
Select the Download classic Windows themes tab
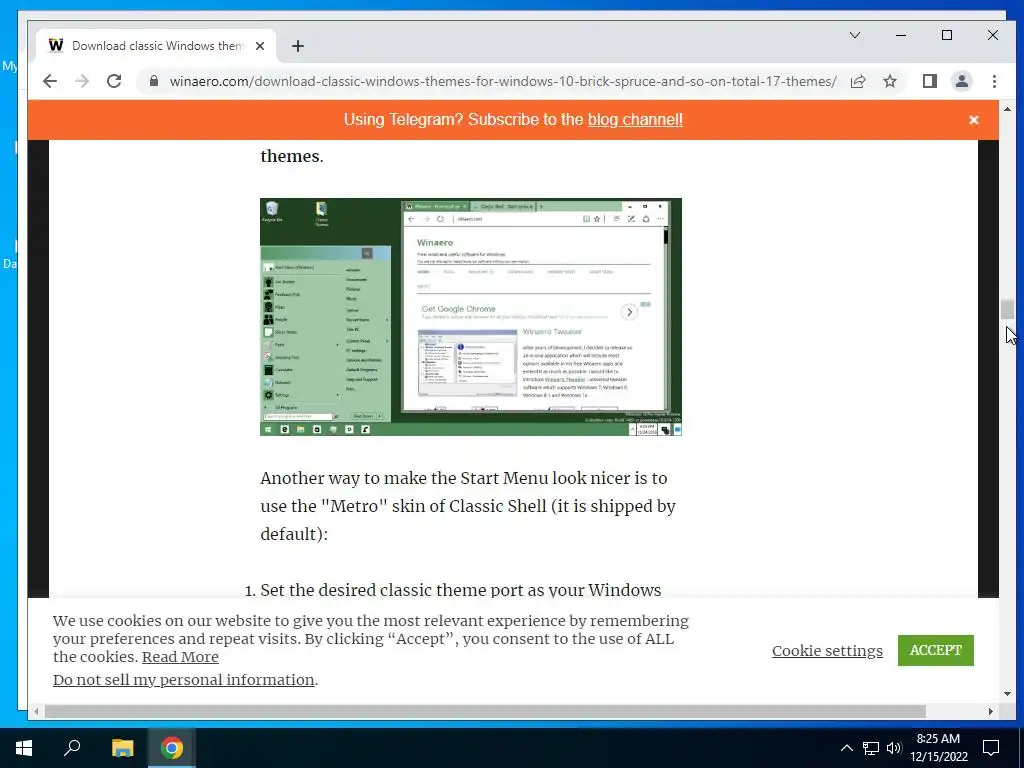point(157,46)
